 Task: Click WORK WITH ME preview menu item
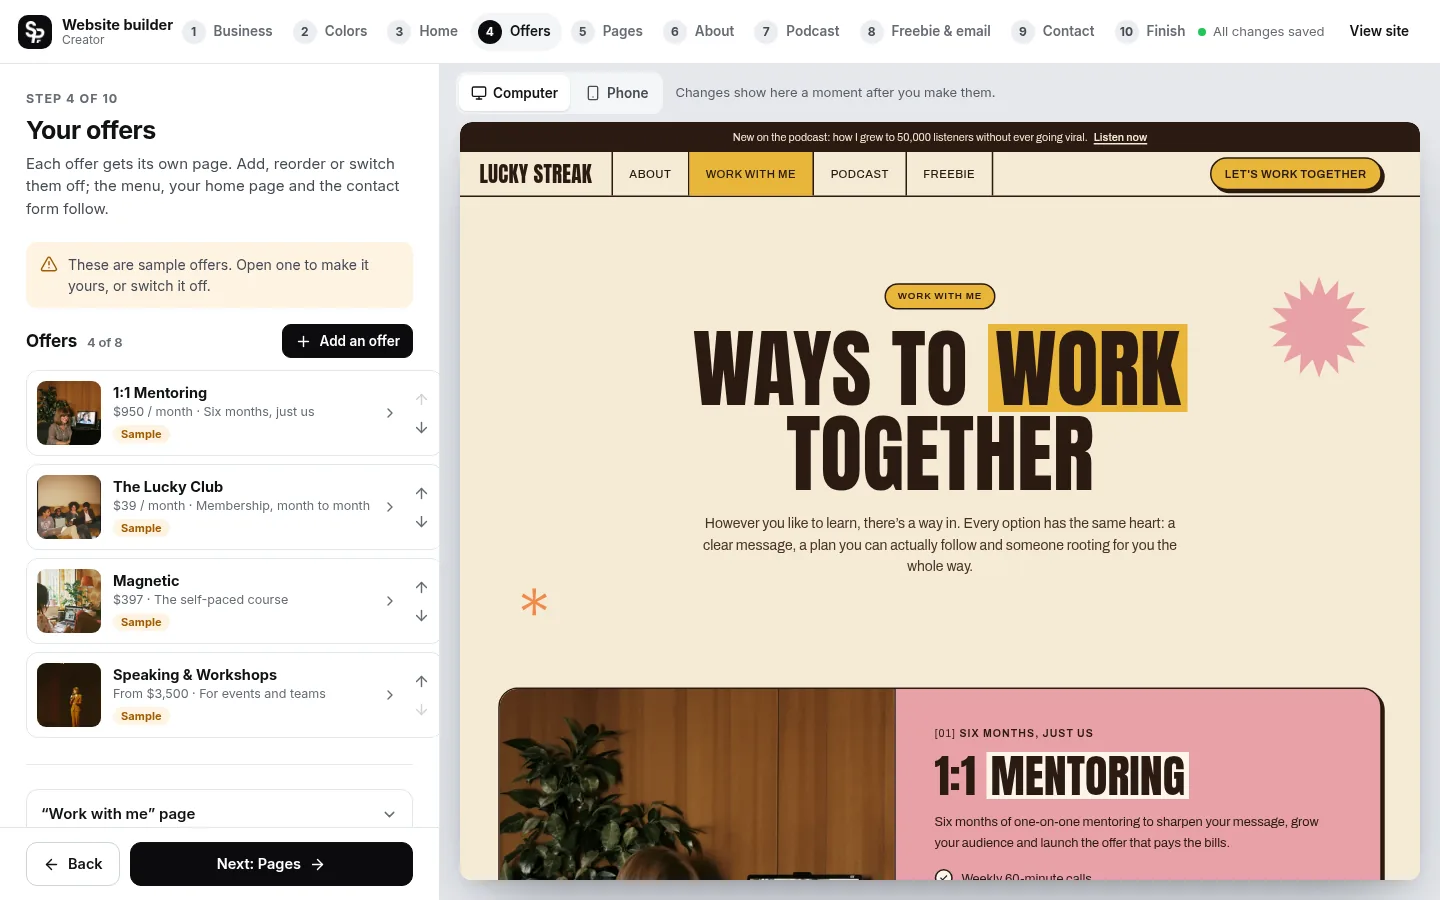tap(751, 174)
